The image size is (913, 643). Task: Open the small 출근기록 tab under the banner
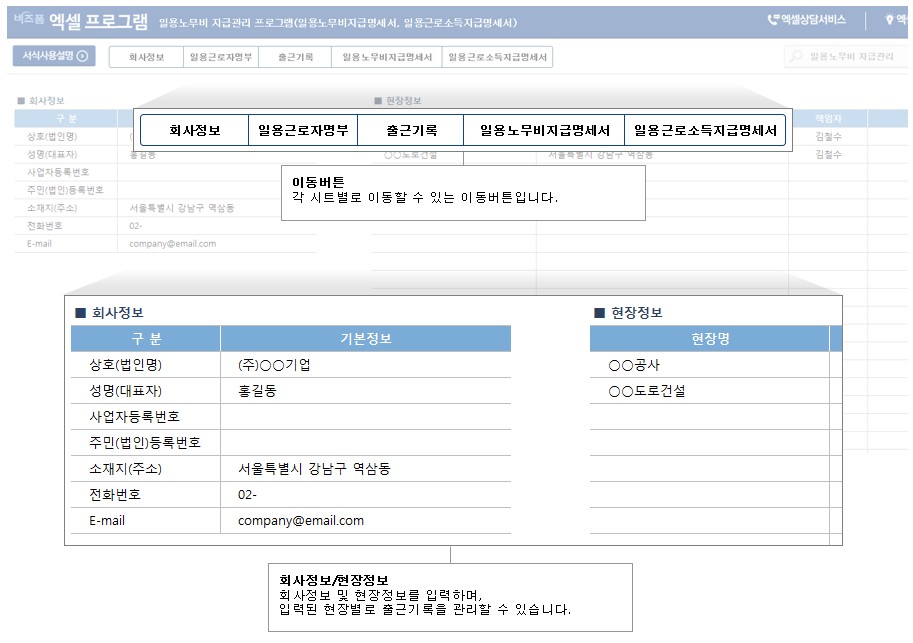(295, 57)
